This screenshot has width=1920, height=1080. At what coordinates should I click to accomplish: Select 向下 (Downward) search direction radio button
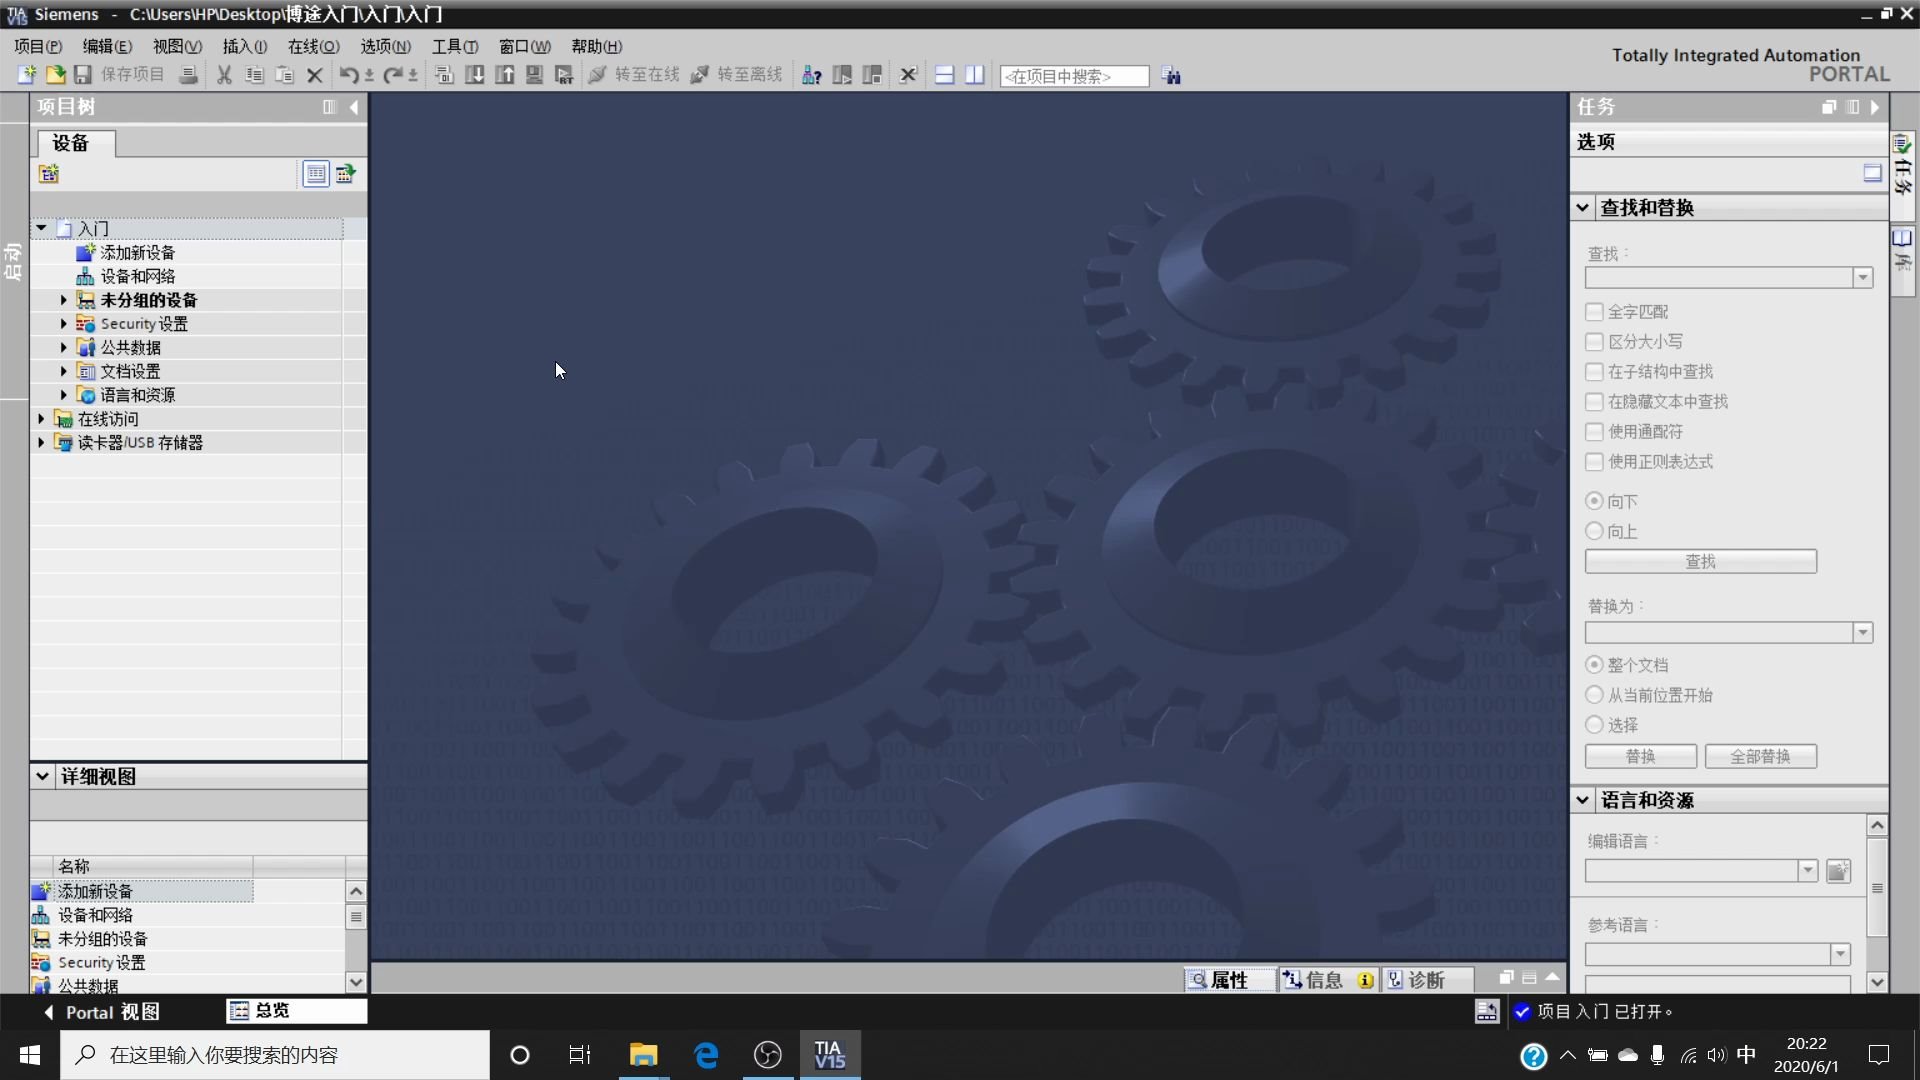tap(1594, 500)
